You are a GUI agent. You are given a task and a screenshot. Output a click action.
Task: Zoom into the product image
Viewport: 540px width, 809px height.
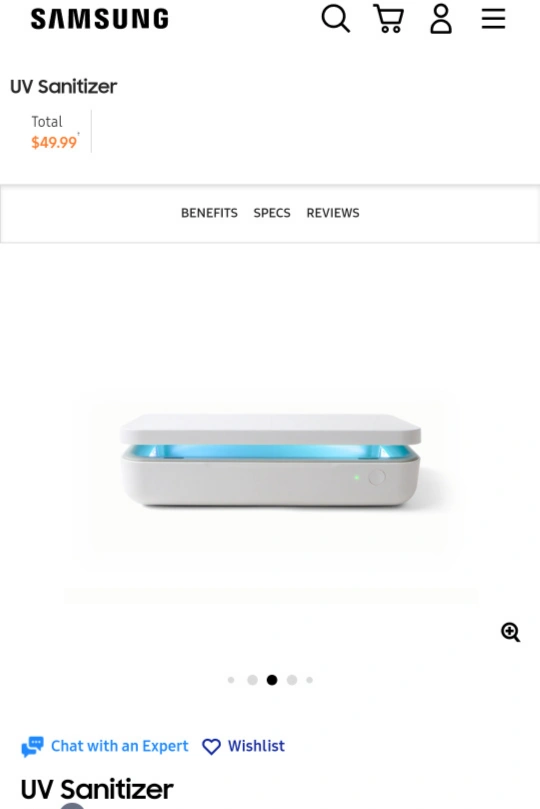tap(511, 632)
